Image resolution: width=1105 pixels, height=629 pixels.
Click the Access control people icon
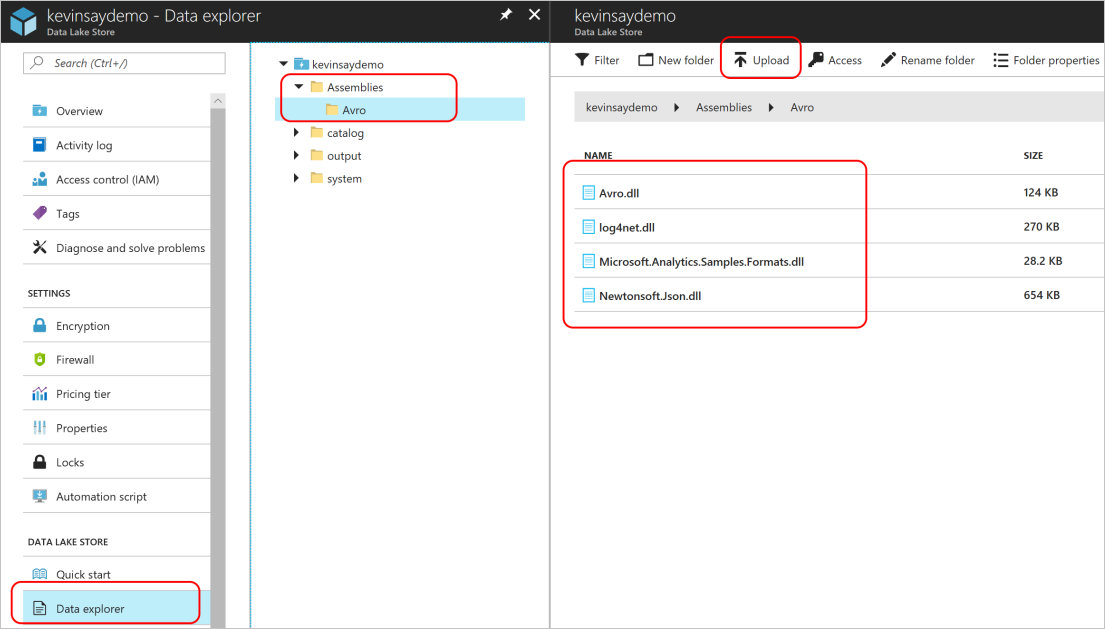pyautogui.click(x=39, y=179)
